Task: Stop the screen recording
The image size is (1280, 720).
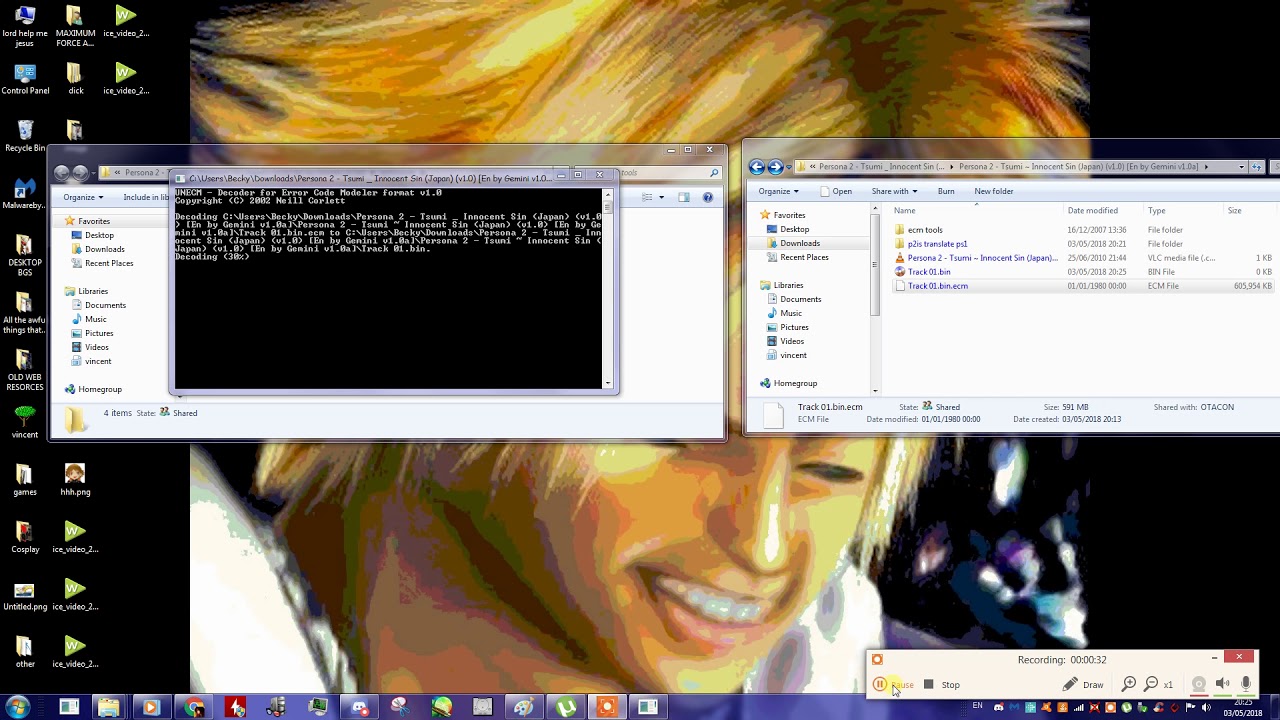Action: [941, 685]
